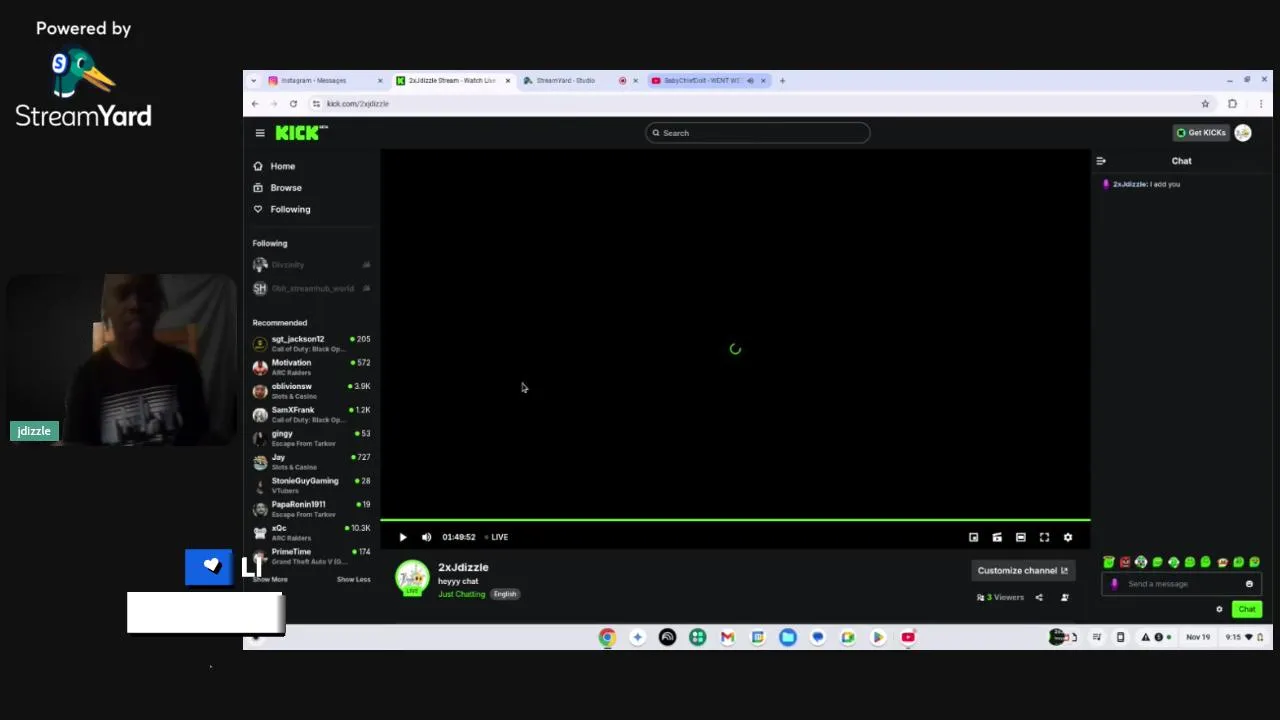This screenshot has width=1280, height=720.
Task: Open the 9:15 system status tray
Action: (1246, 637)
